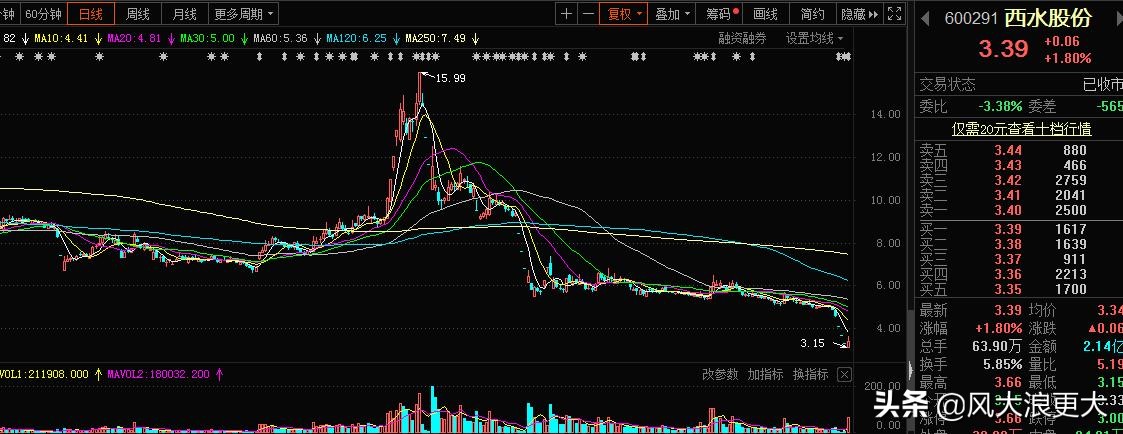Click the arrow next to MA10 indicator

98,39
